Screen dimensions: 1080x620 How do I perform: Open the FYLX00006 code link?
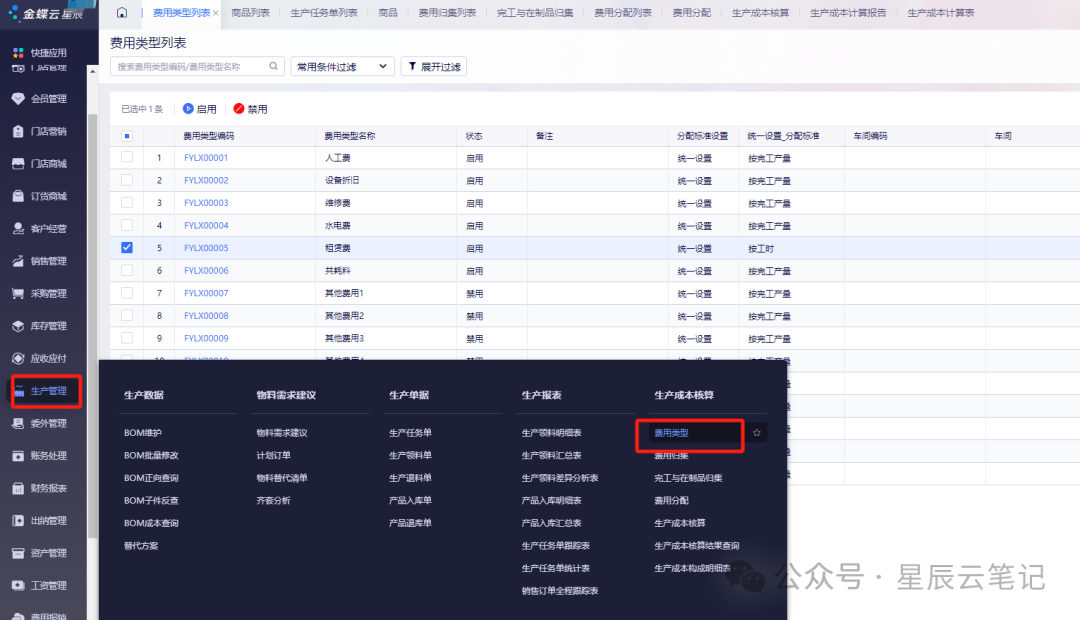point(206,271)
